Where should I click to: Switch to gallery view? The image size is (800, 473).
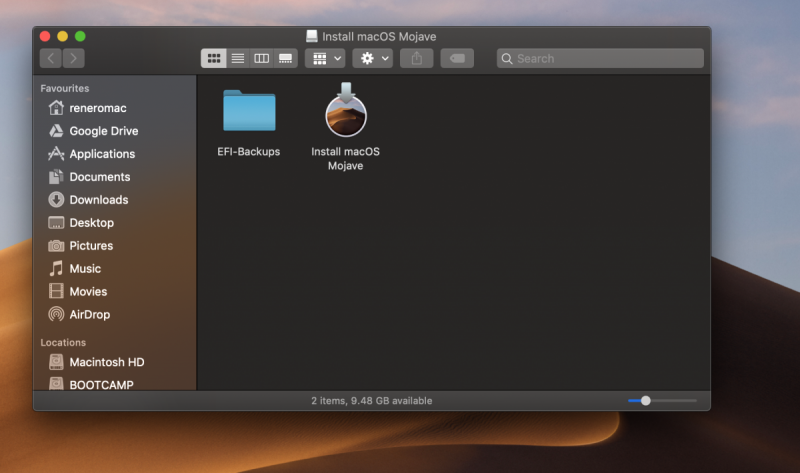(286, 58)
